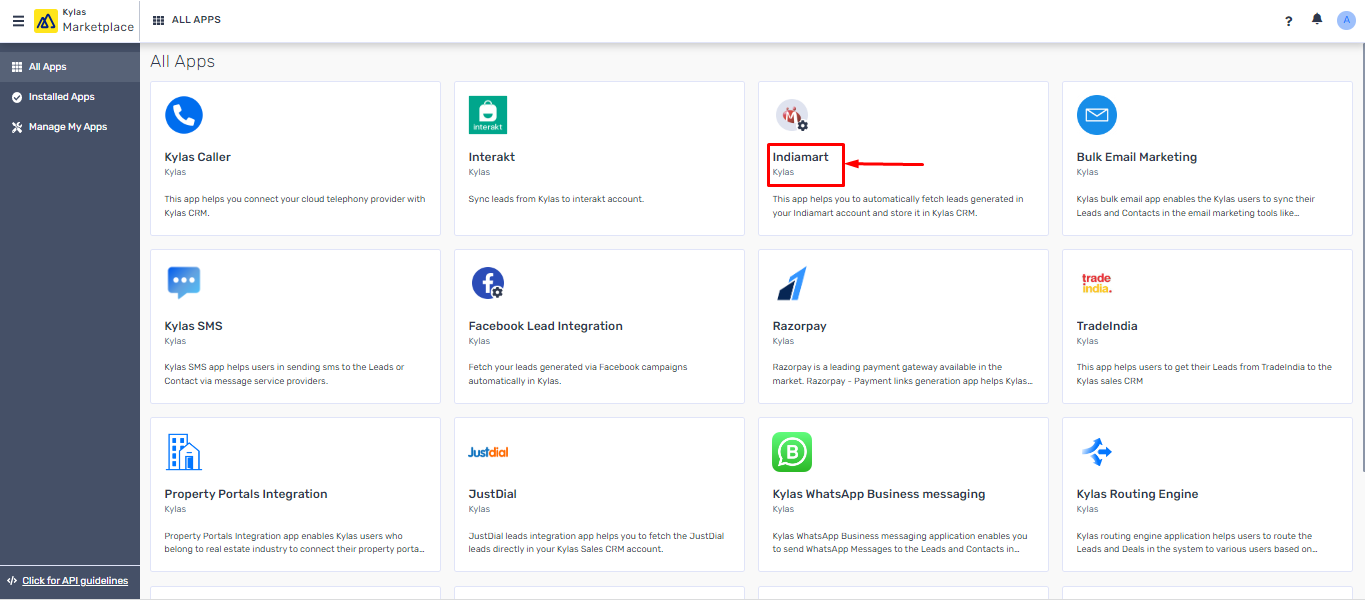Click the WhatsApp Business messaging description

coord(900,542)
